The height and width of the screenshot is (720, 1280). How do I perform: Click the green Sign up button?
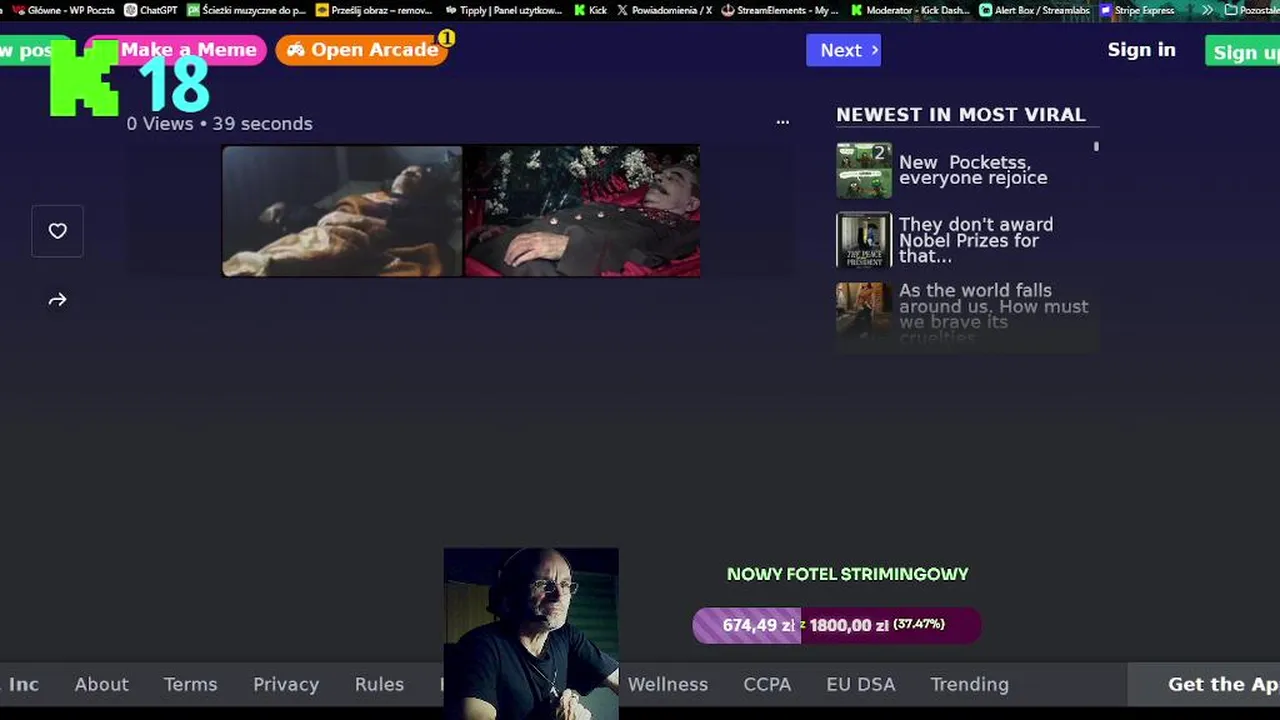pyautogui.click(x=1243, y=52)
